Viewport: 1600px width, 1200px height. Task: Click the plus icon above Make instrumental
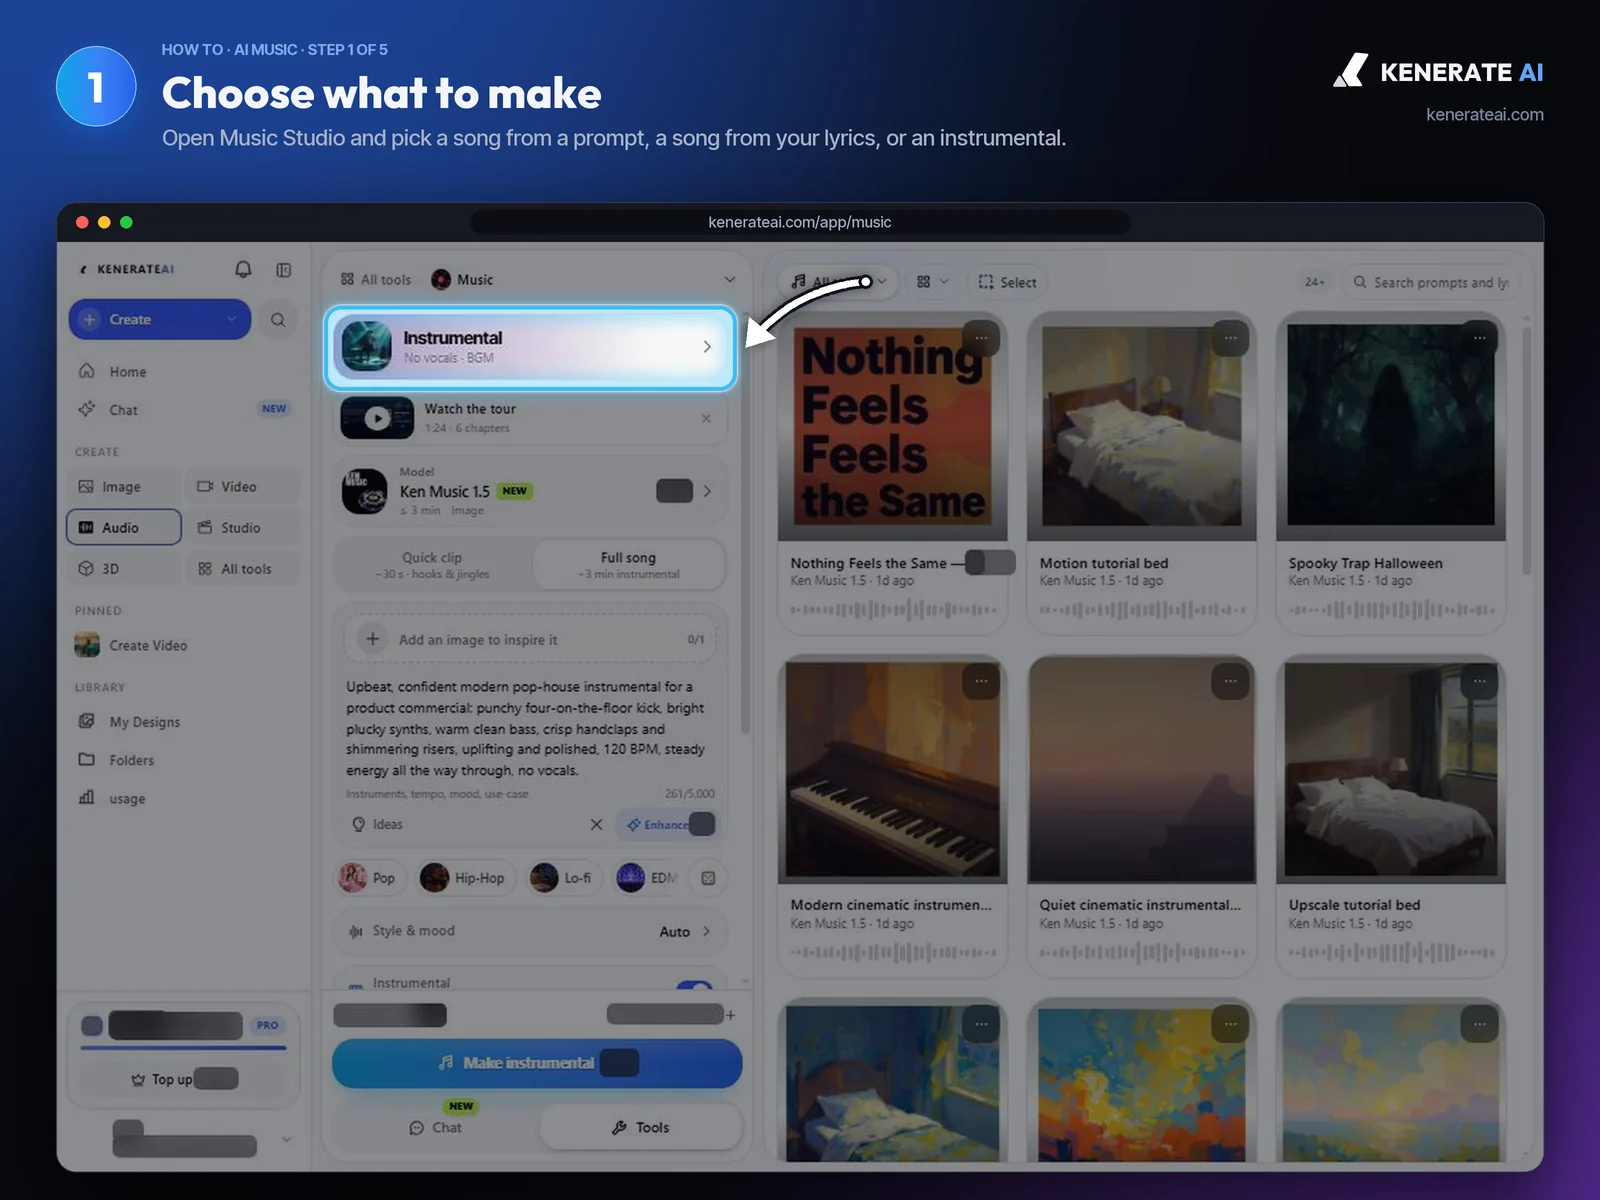click(730, 1015)
